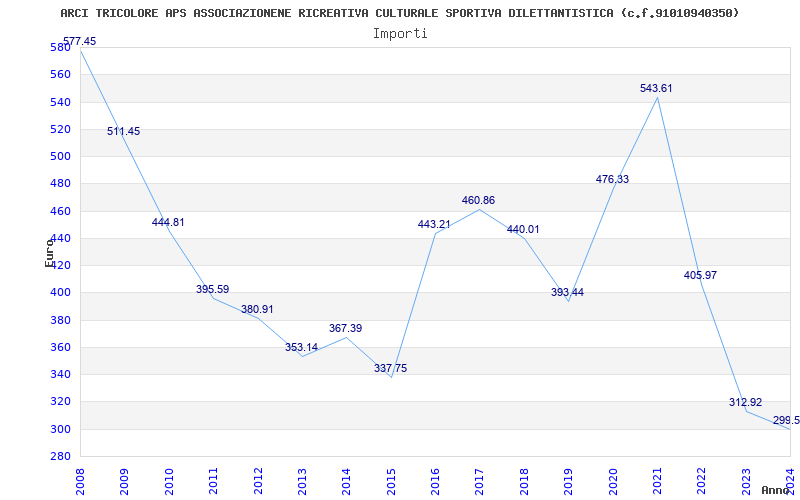The image size is (800, 500).
Task: Select the 2018 x-axis year label
Action: (523, 481)
